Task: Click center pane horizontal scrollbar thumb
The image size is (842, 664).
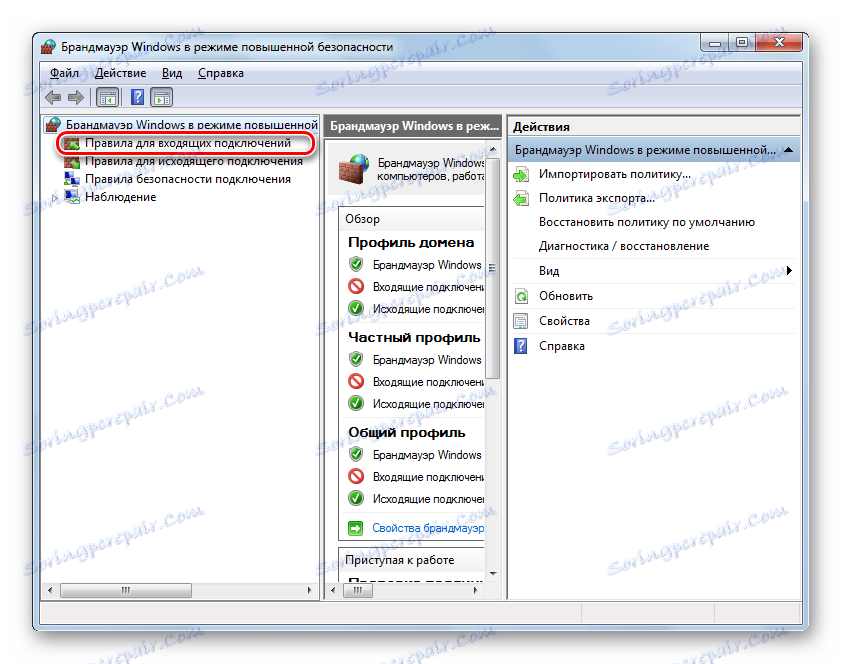Action: point(358,590)
